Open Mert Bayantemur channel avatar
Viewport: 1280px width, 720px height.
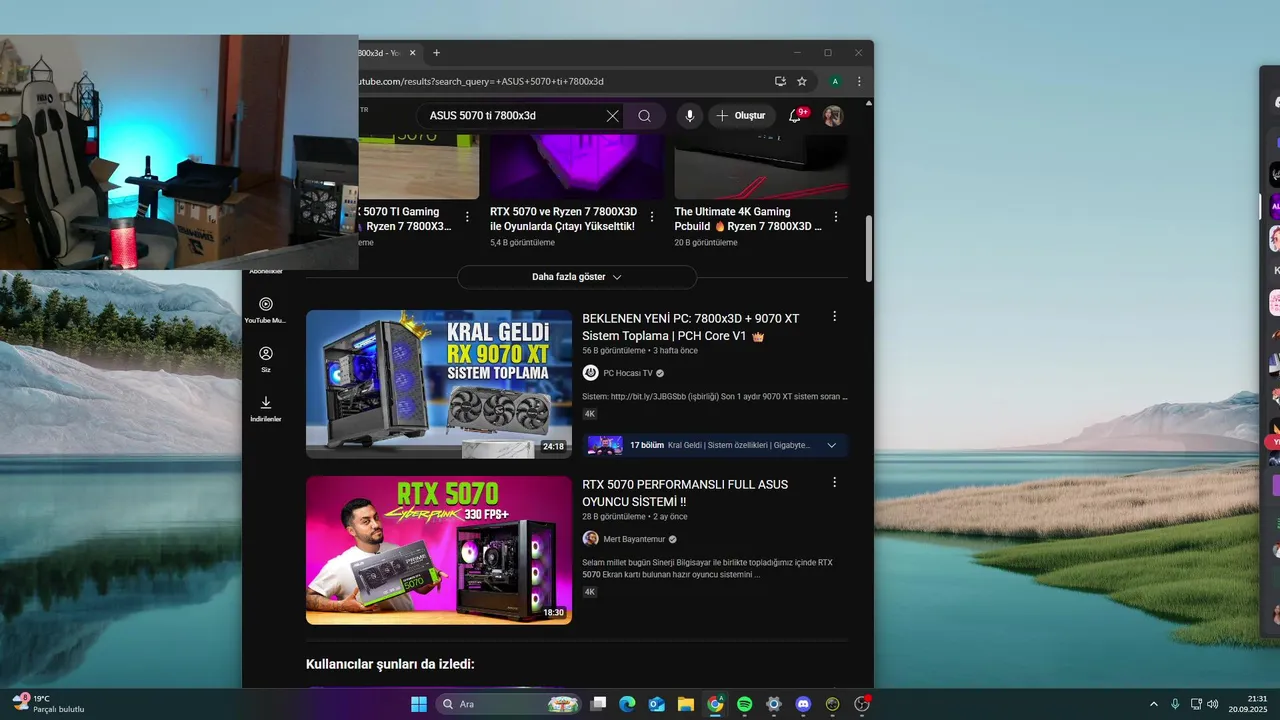tap(591, 539)
